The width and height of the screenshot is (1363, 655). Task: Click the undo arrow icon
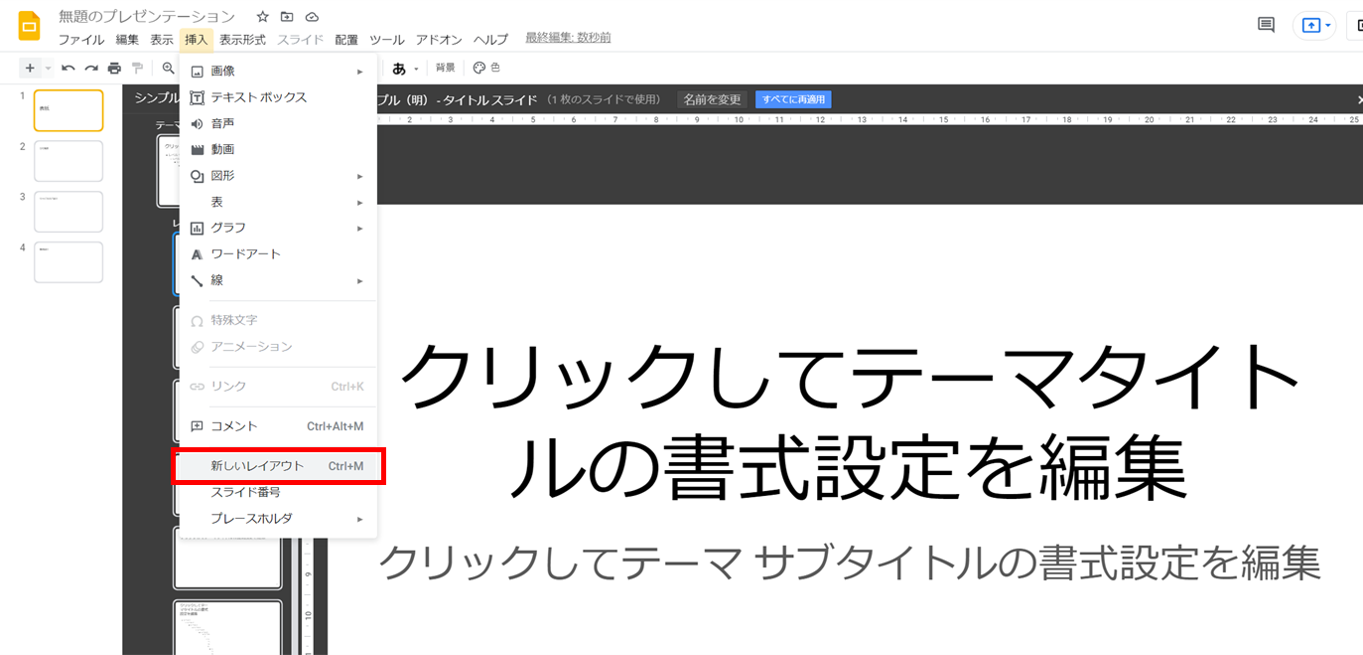[x=68, y=68]
